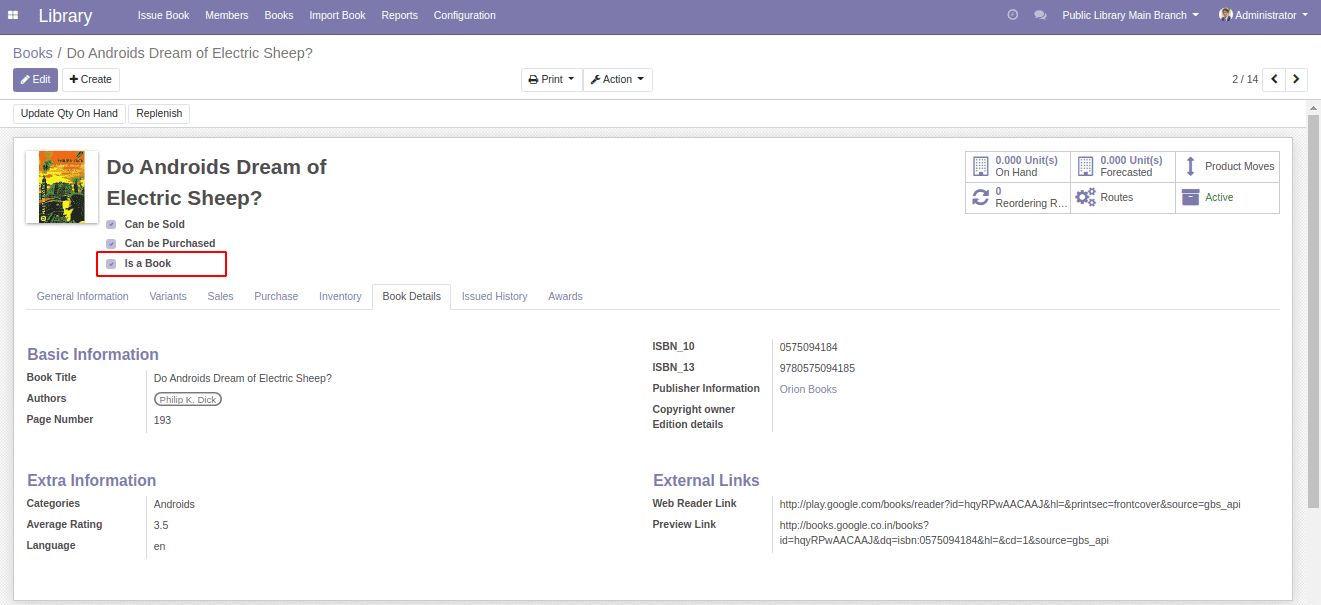Open the Books menu in navbar
The image size is (1321, 605).
pyautogui.click(x=279, y=15)
